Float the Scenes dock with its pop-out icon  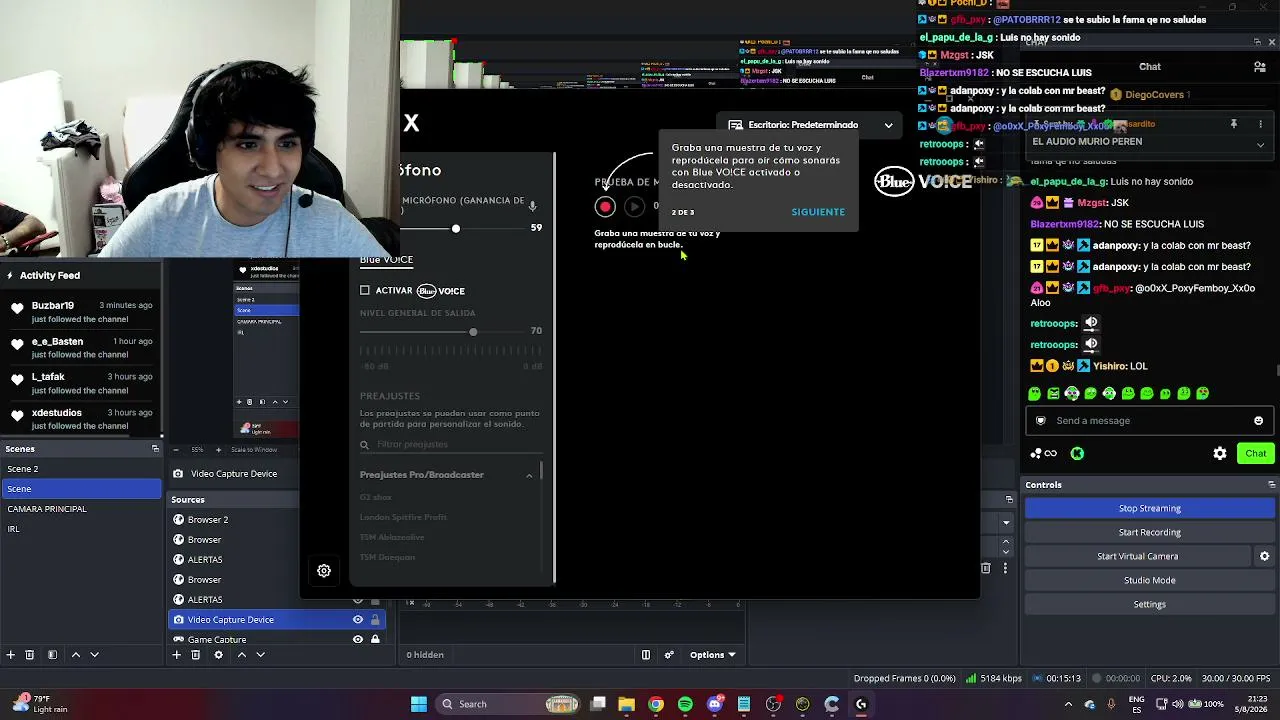(155, 449)
